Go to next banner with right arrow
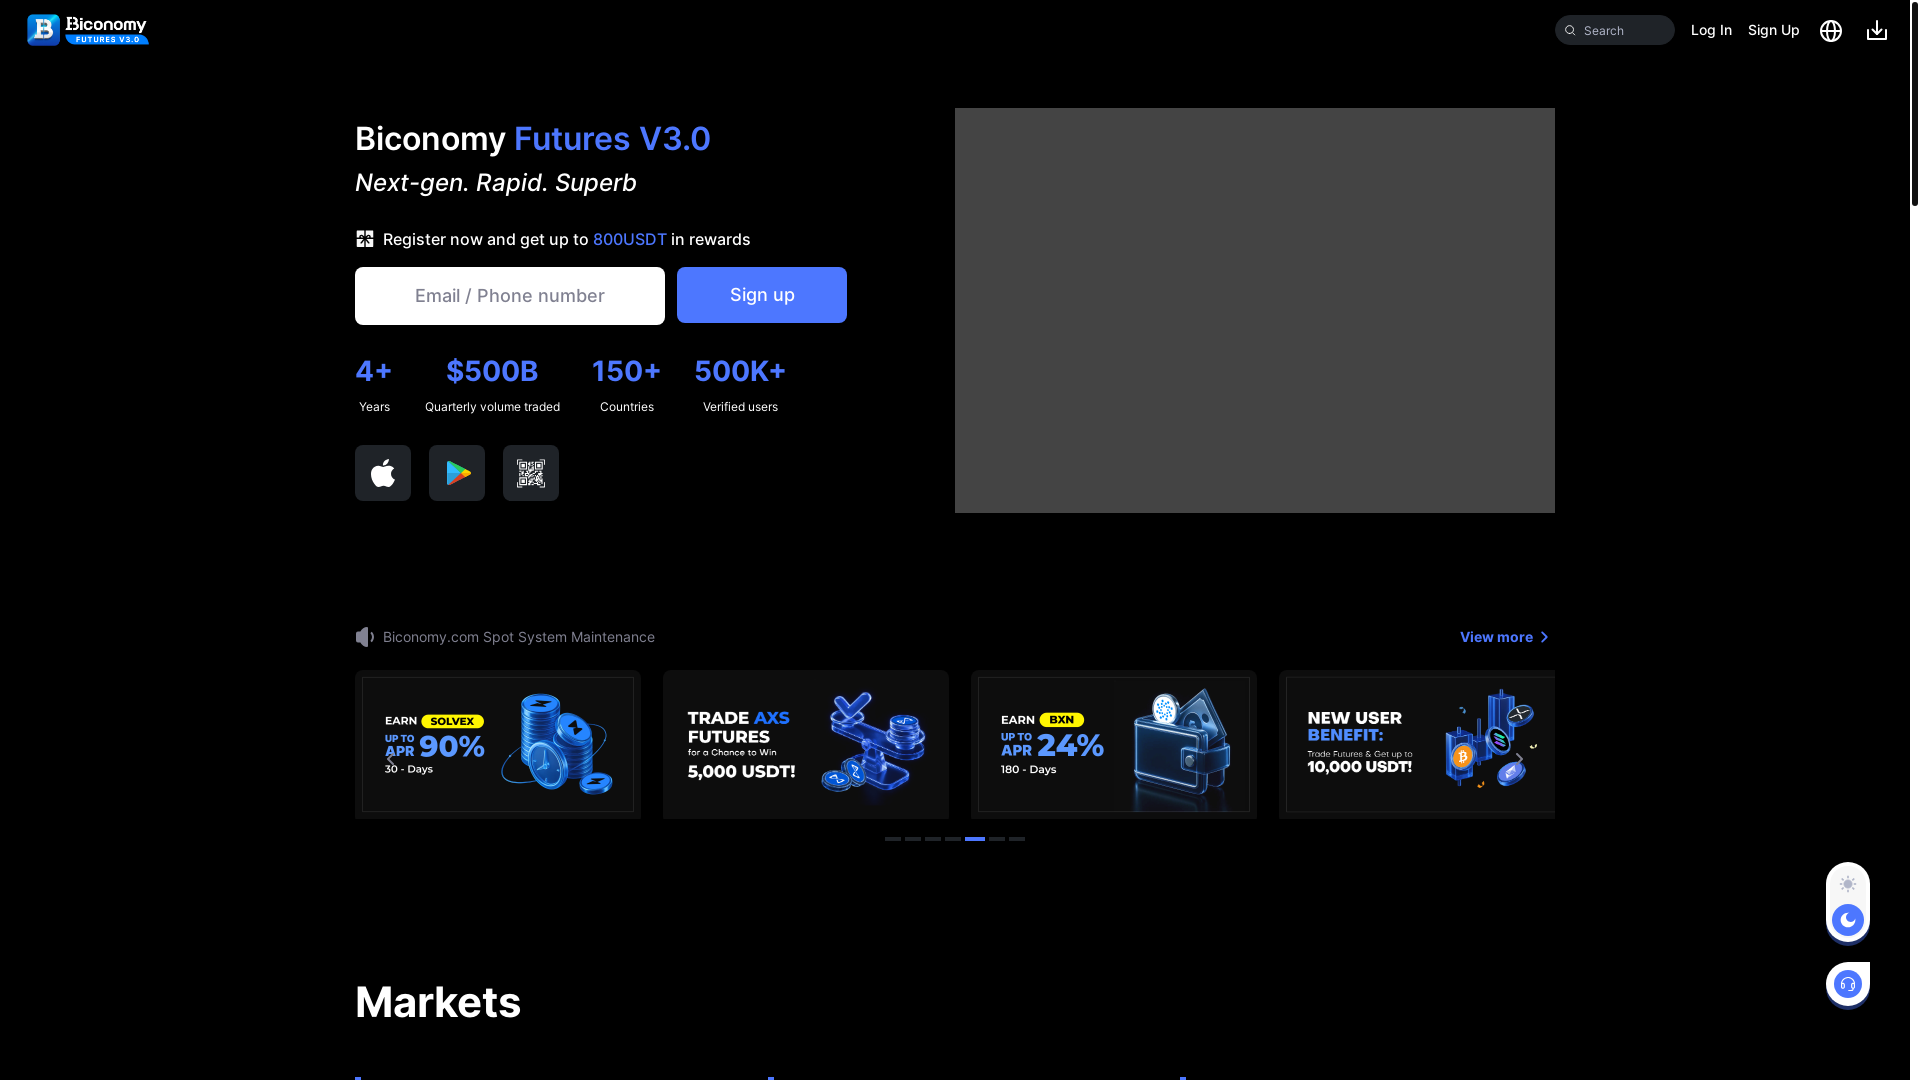Image resolution: width=1920 pixels, height=1080 pixels. click(x=1519, y=760)
